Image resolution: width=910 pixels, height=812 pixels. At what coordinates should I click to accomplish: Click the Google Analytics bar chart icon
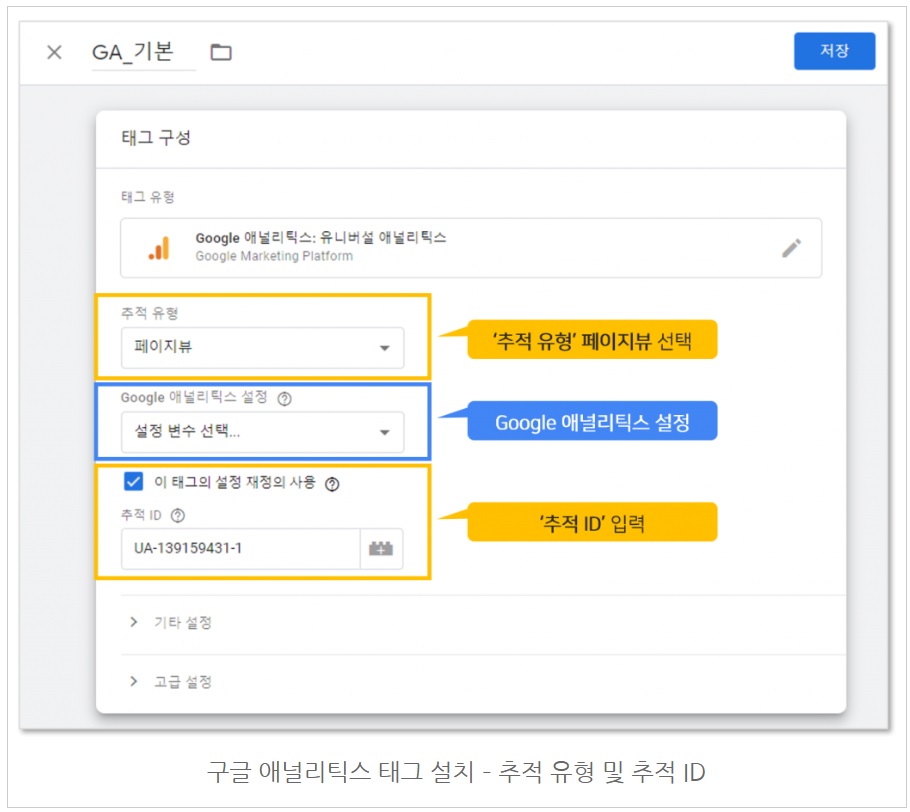pos(159,248)
